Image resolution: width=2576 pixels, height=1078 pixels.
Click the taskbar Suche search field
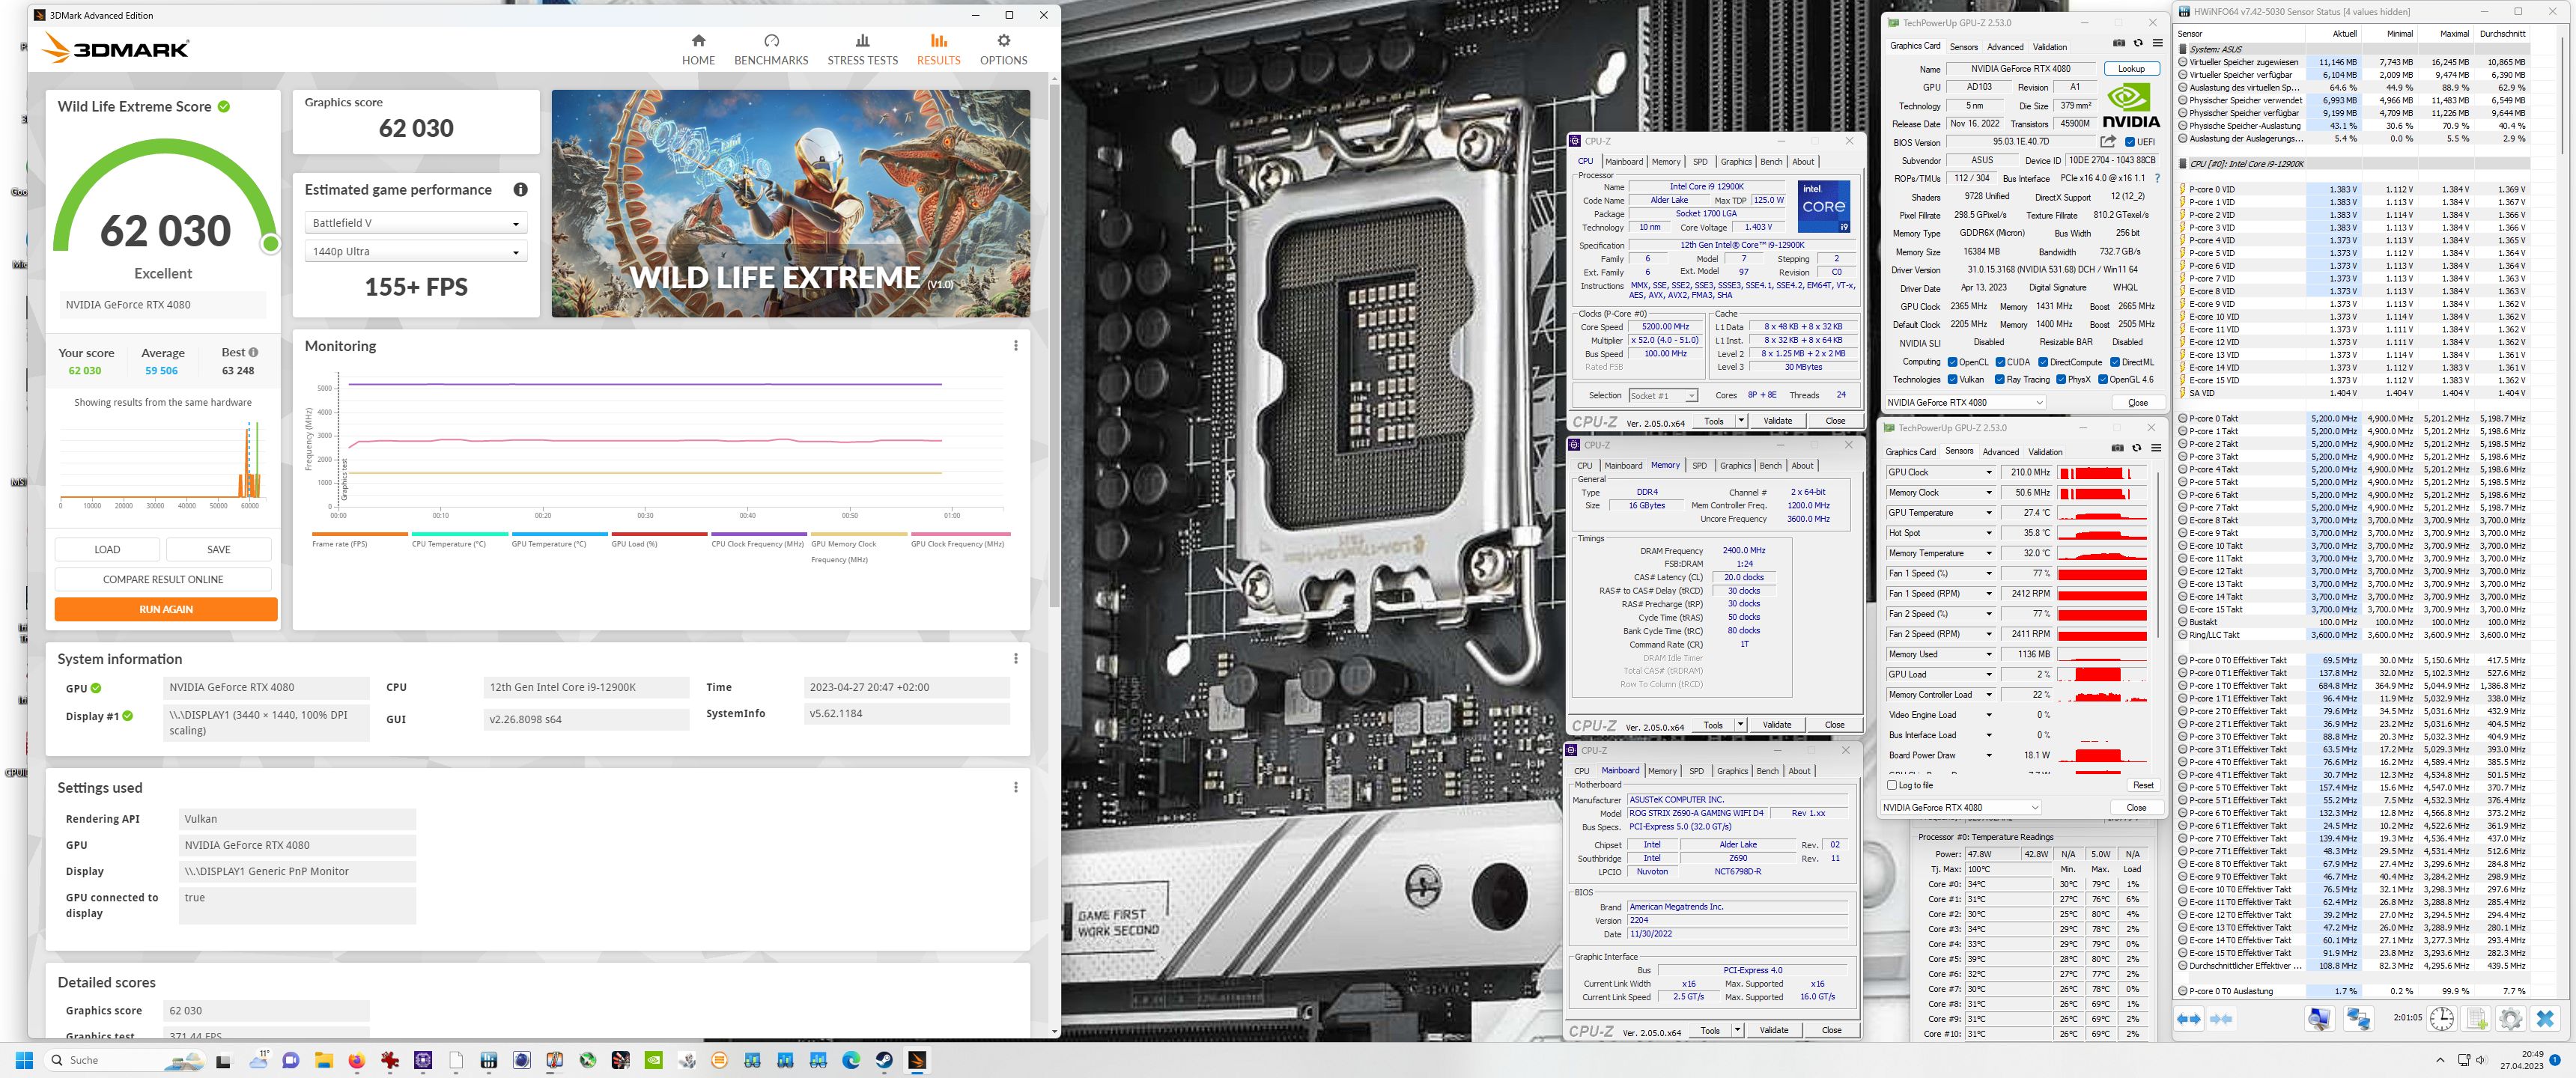126,1060
